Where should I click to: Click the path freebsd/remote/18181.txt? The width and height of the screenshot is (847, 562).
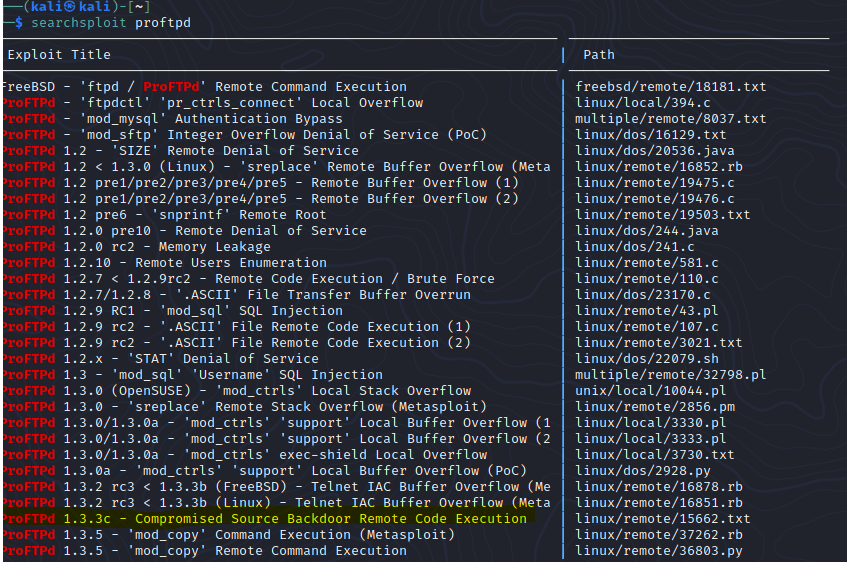click(670, 87)
